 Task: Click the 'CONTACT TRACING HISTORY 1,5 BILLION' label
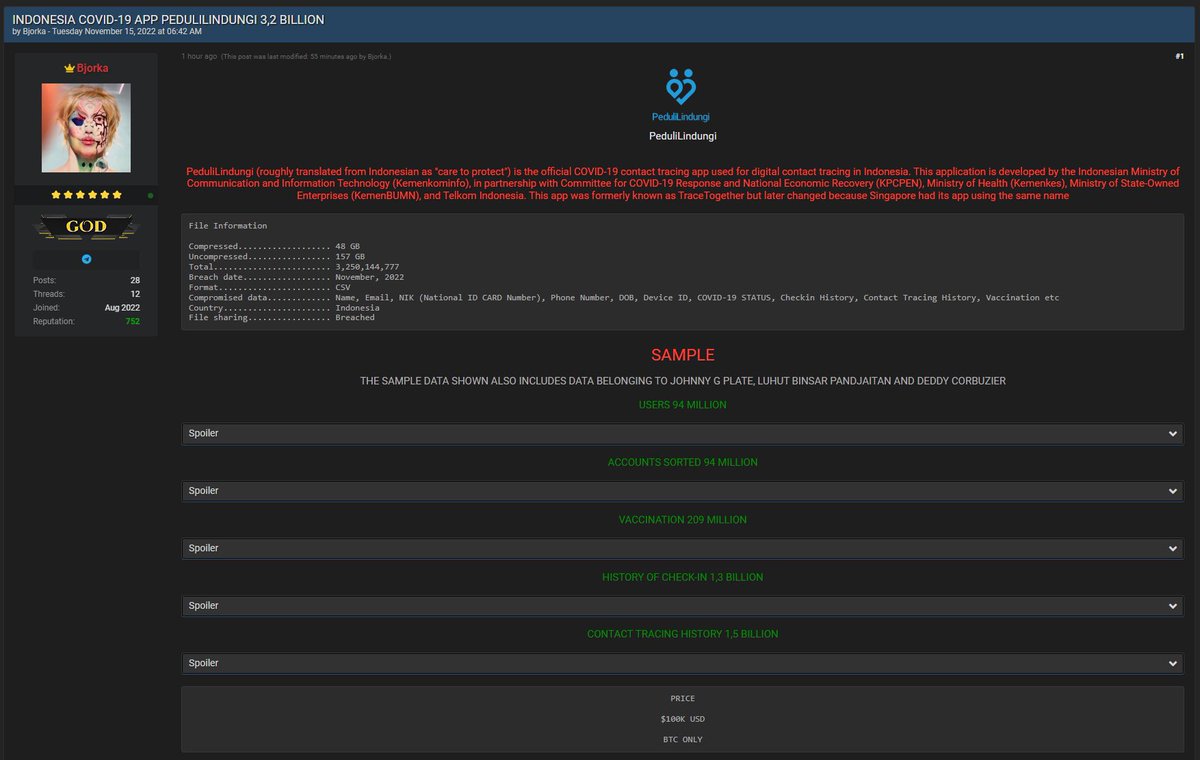(682, 634)
